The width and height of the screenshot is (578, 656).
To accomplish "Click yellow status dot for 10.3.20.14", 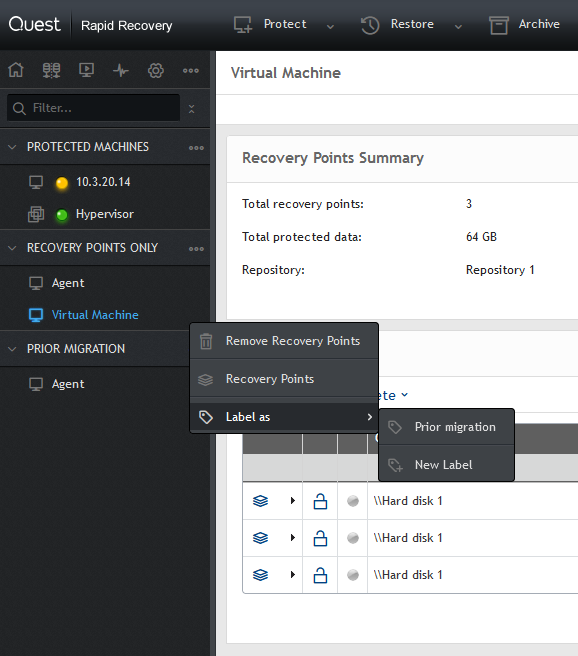I will click(62, 183).
